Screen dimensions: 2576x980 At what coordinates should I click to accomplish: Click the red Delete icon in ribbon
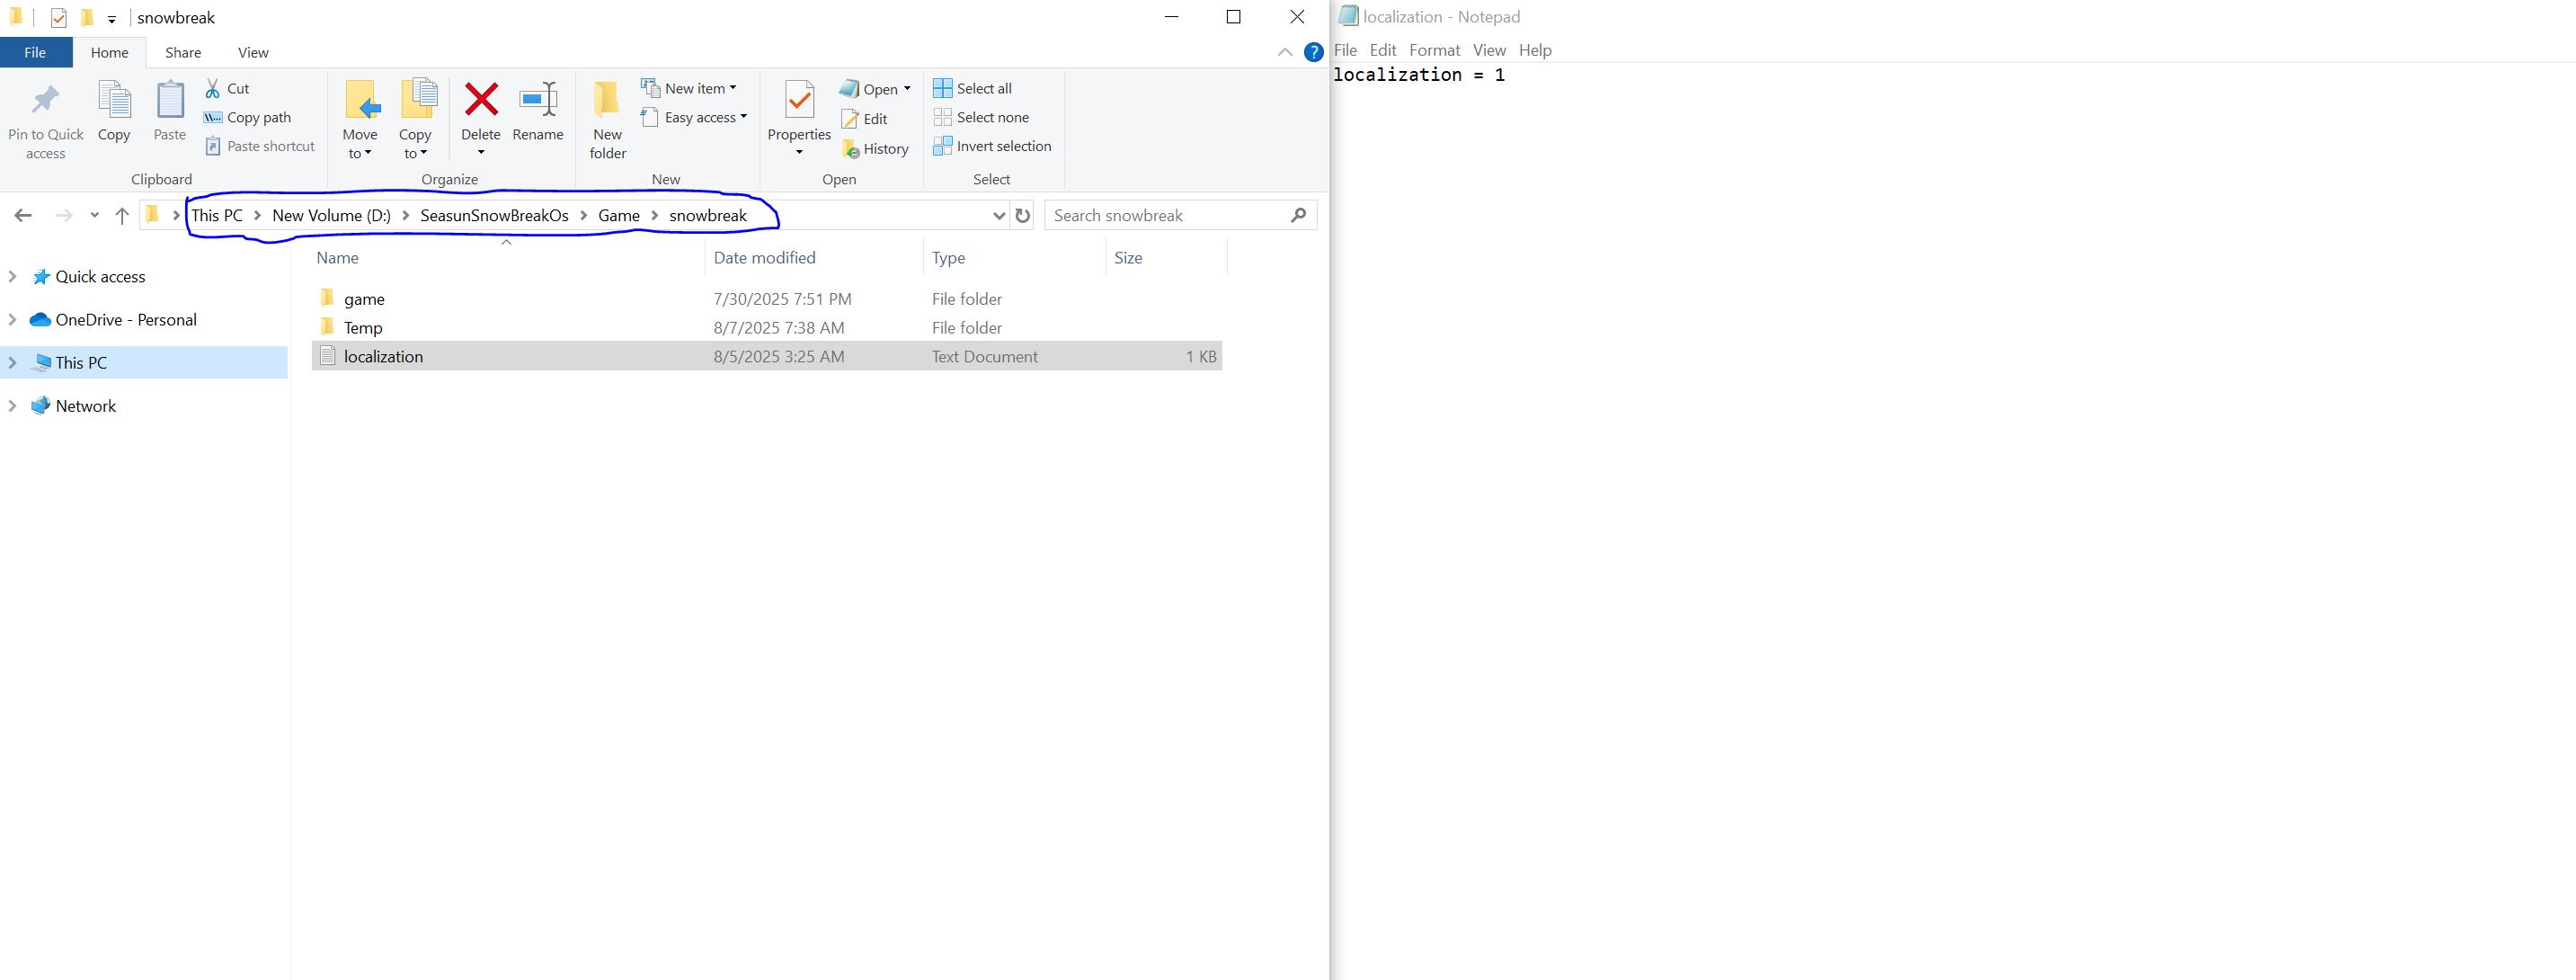[481, 100]
